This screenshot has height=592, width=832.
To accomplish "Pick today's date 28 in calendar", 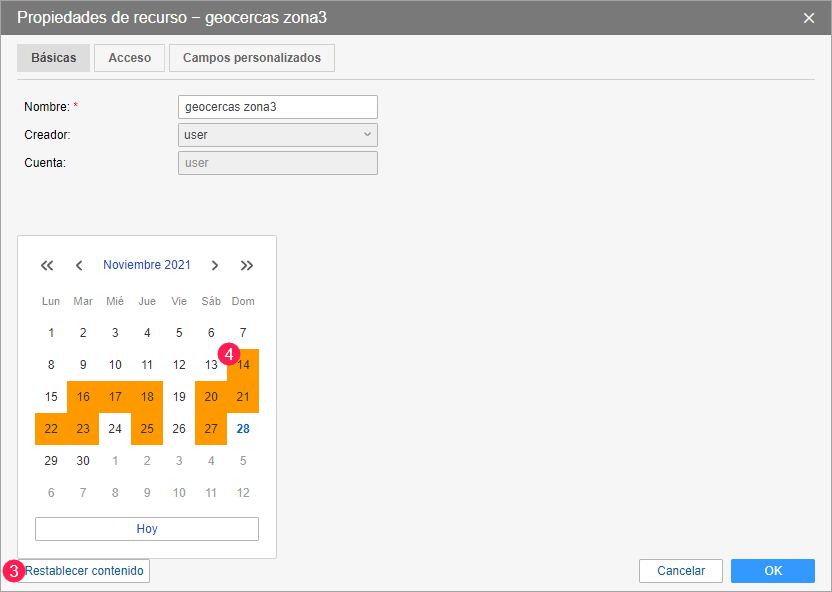I will point(243,429).
